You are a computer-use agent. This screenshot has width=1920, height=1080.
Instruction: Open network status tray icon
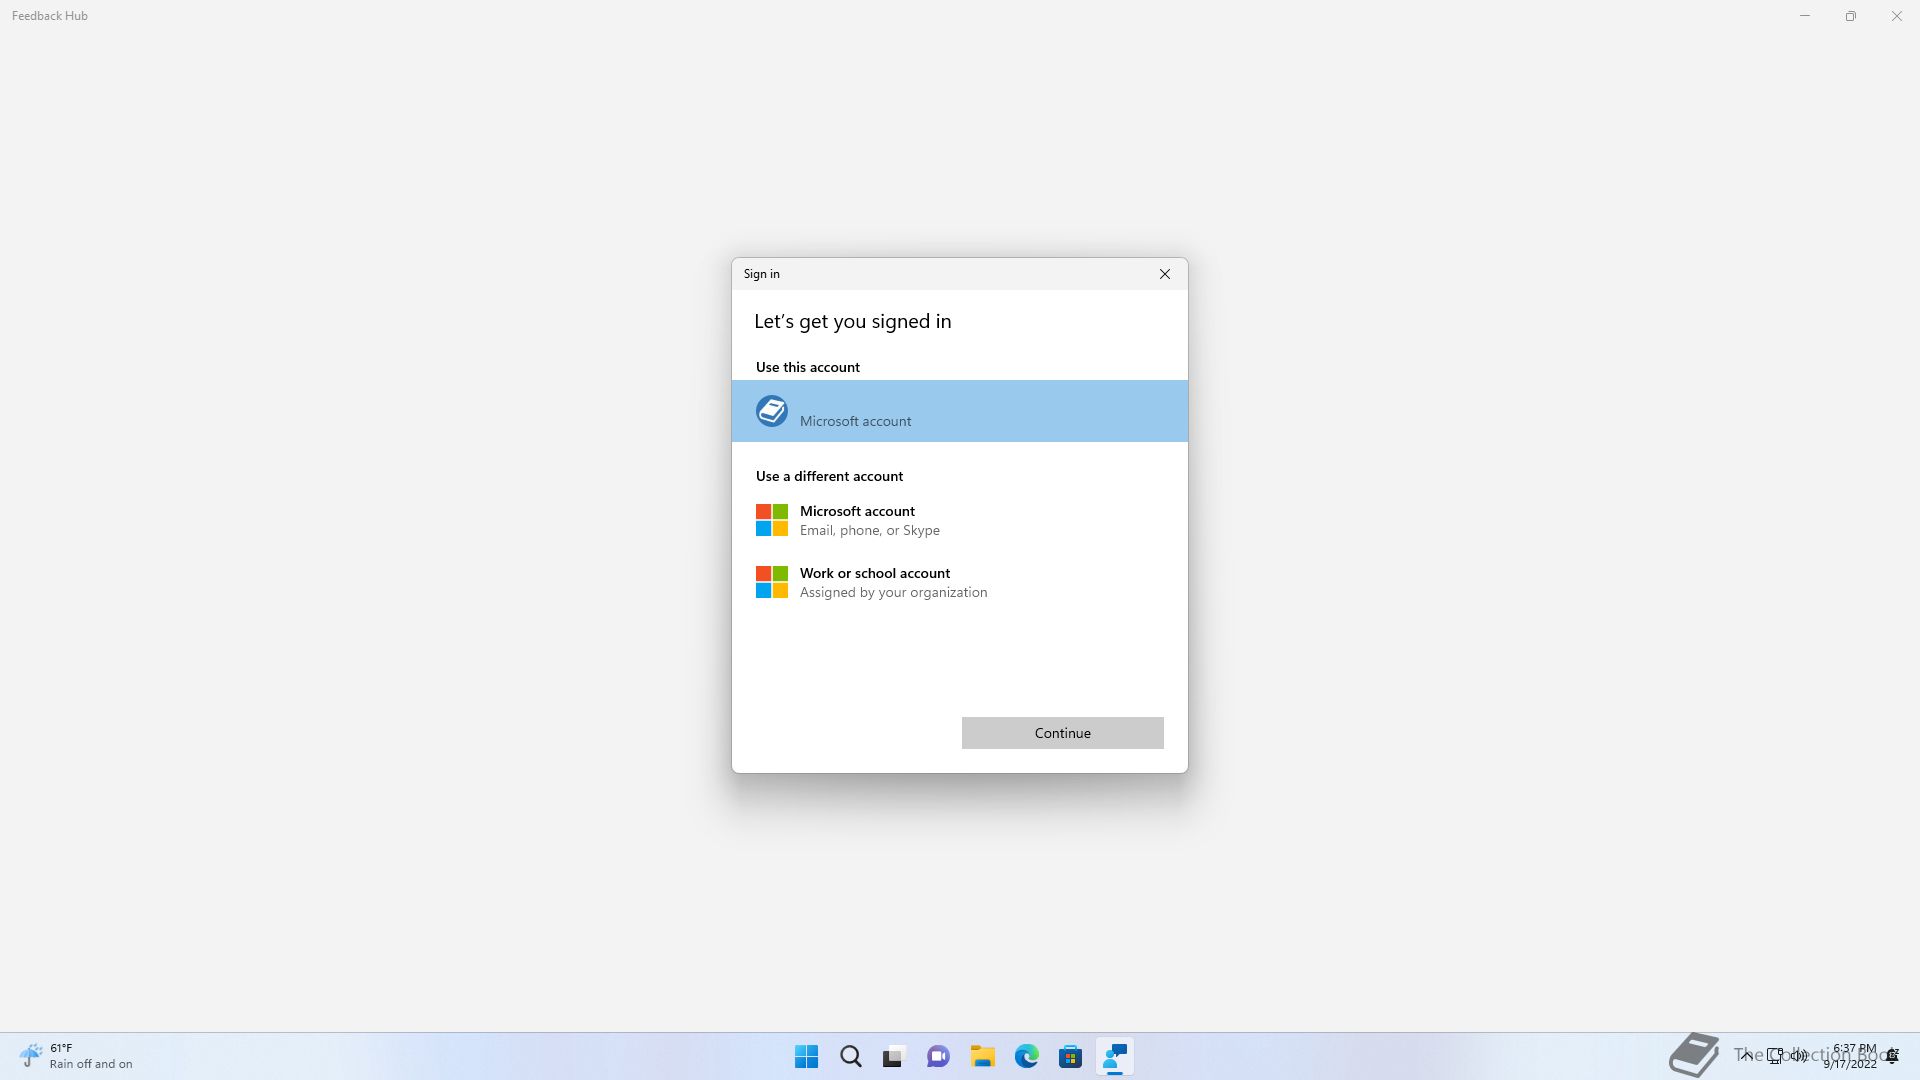tap(1775, 1055)
